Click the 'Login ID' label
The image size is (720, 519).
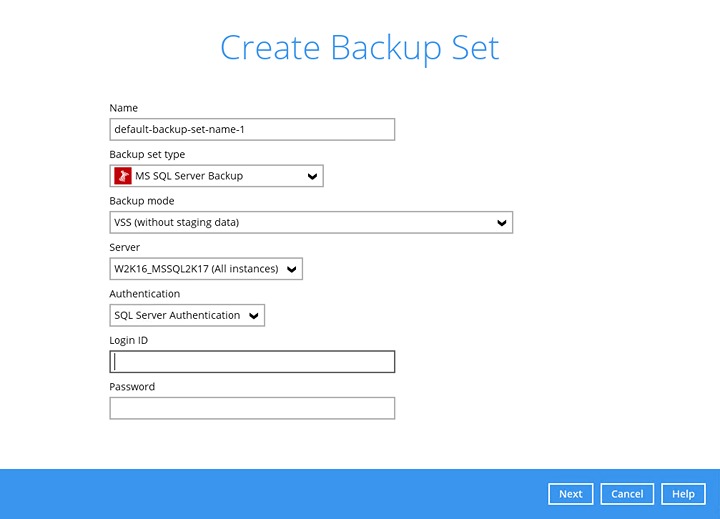point(129,341)
